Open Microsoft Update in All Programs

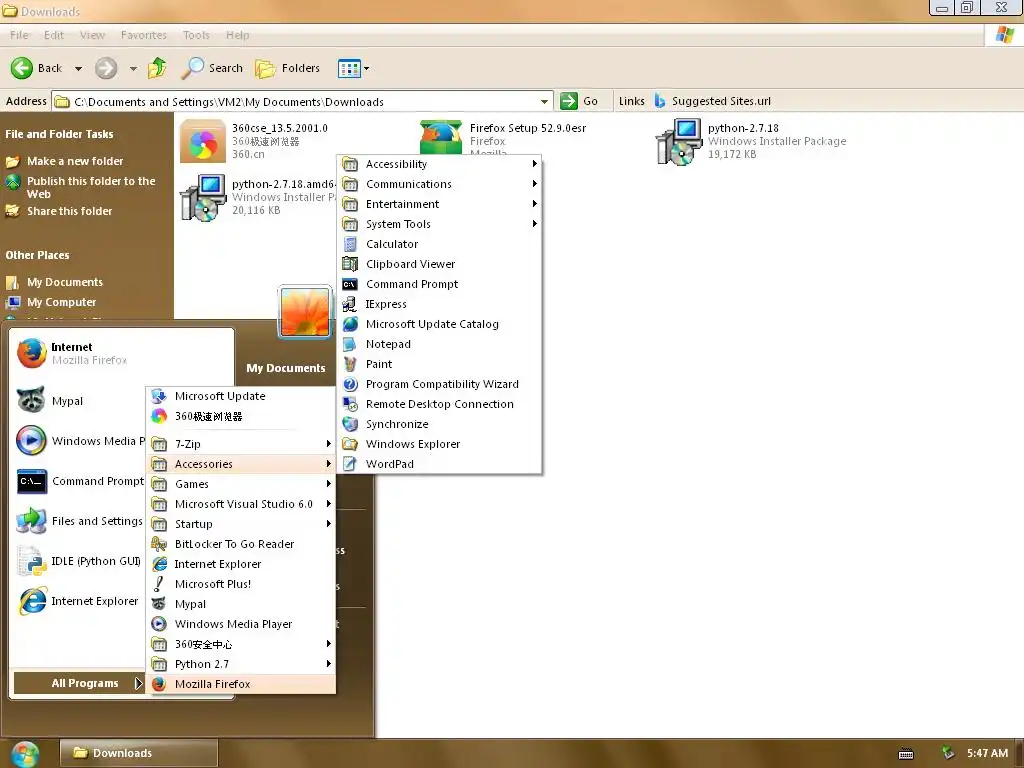click(240, 396)
